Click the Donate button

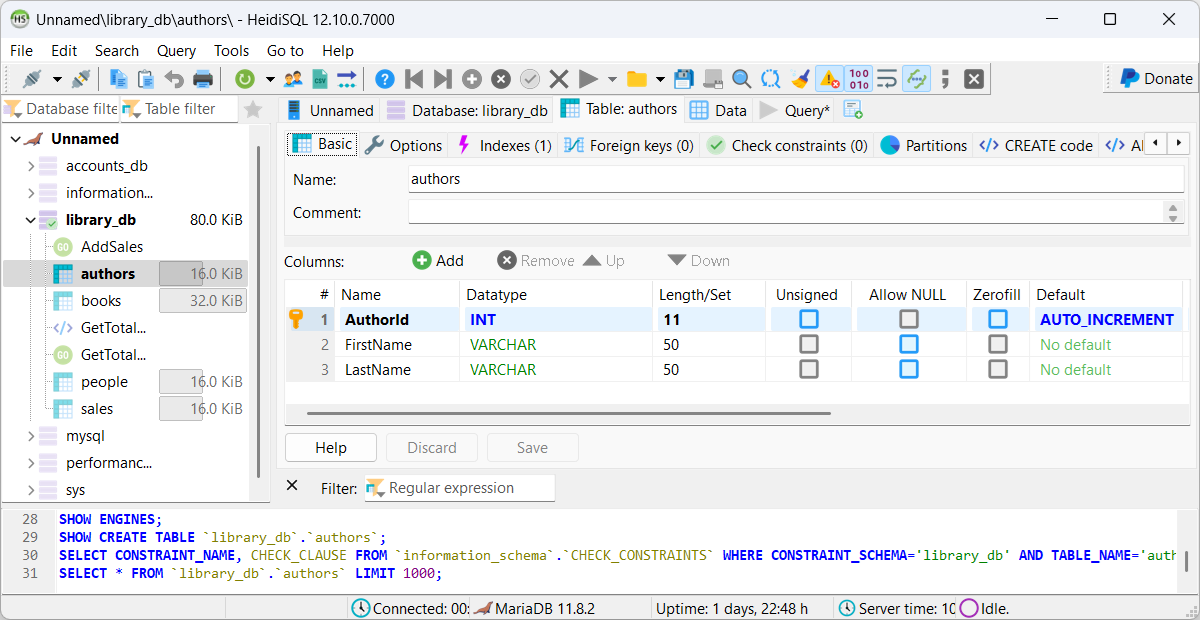pyautogui.click(x=1155, y=78)
